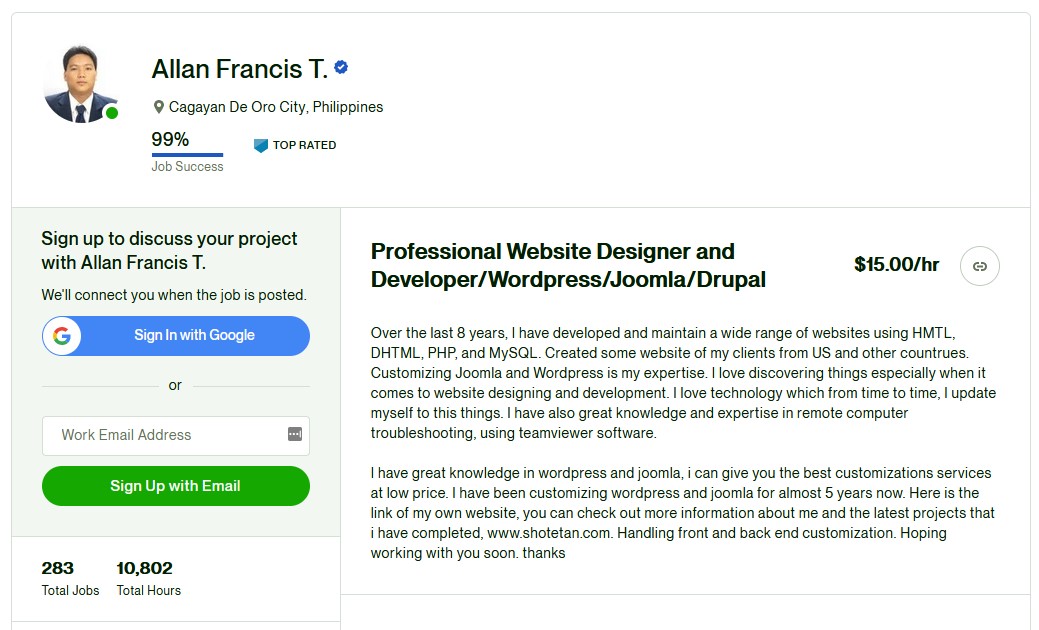
Task: Click the Cagayan De Oro City location text
Action: [x=276, y=107]
